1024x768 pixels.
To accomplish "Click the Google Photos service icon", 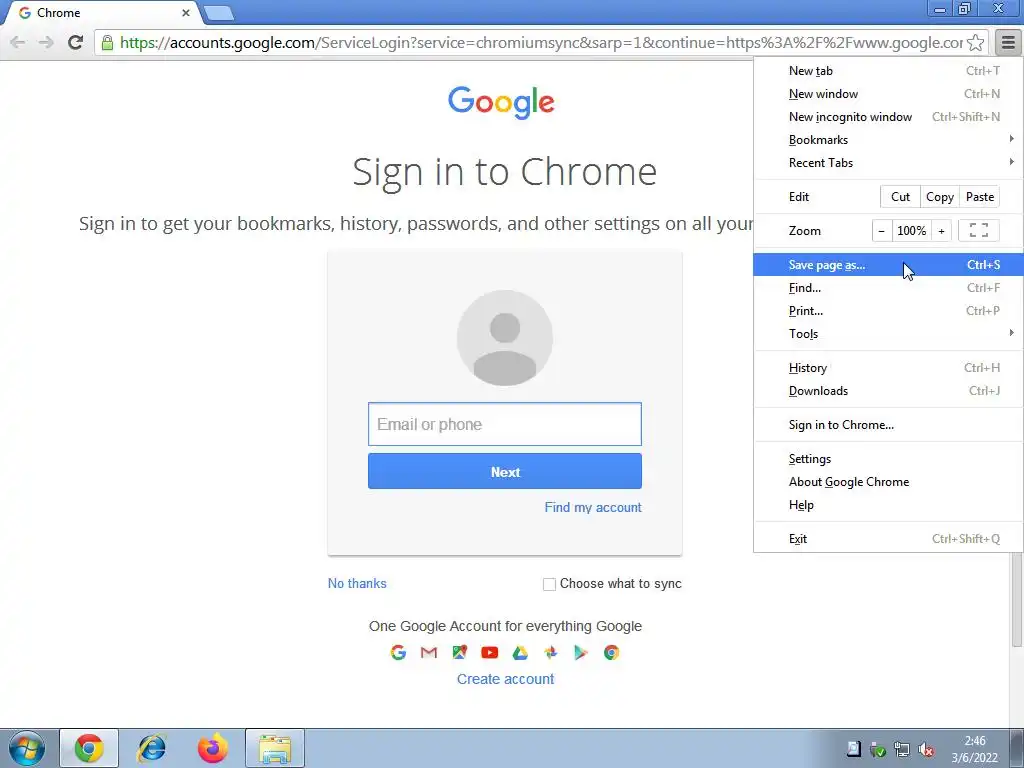I will tap(551, 652).
